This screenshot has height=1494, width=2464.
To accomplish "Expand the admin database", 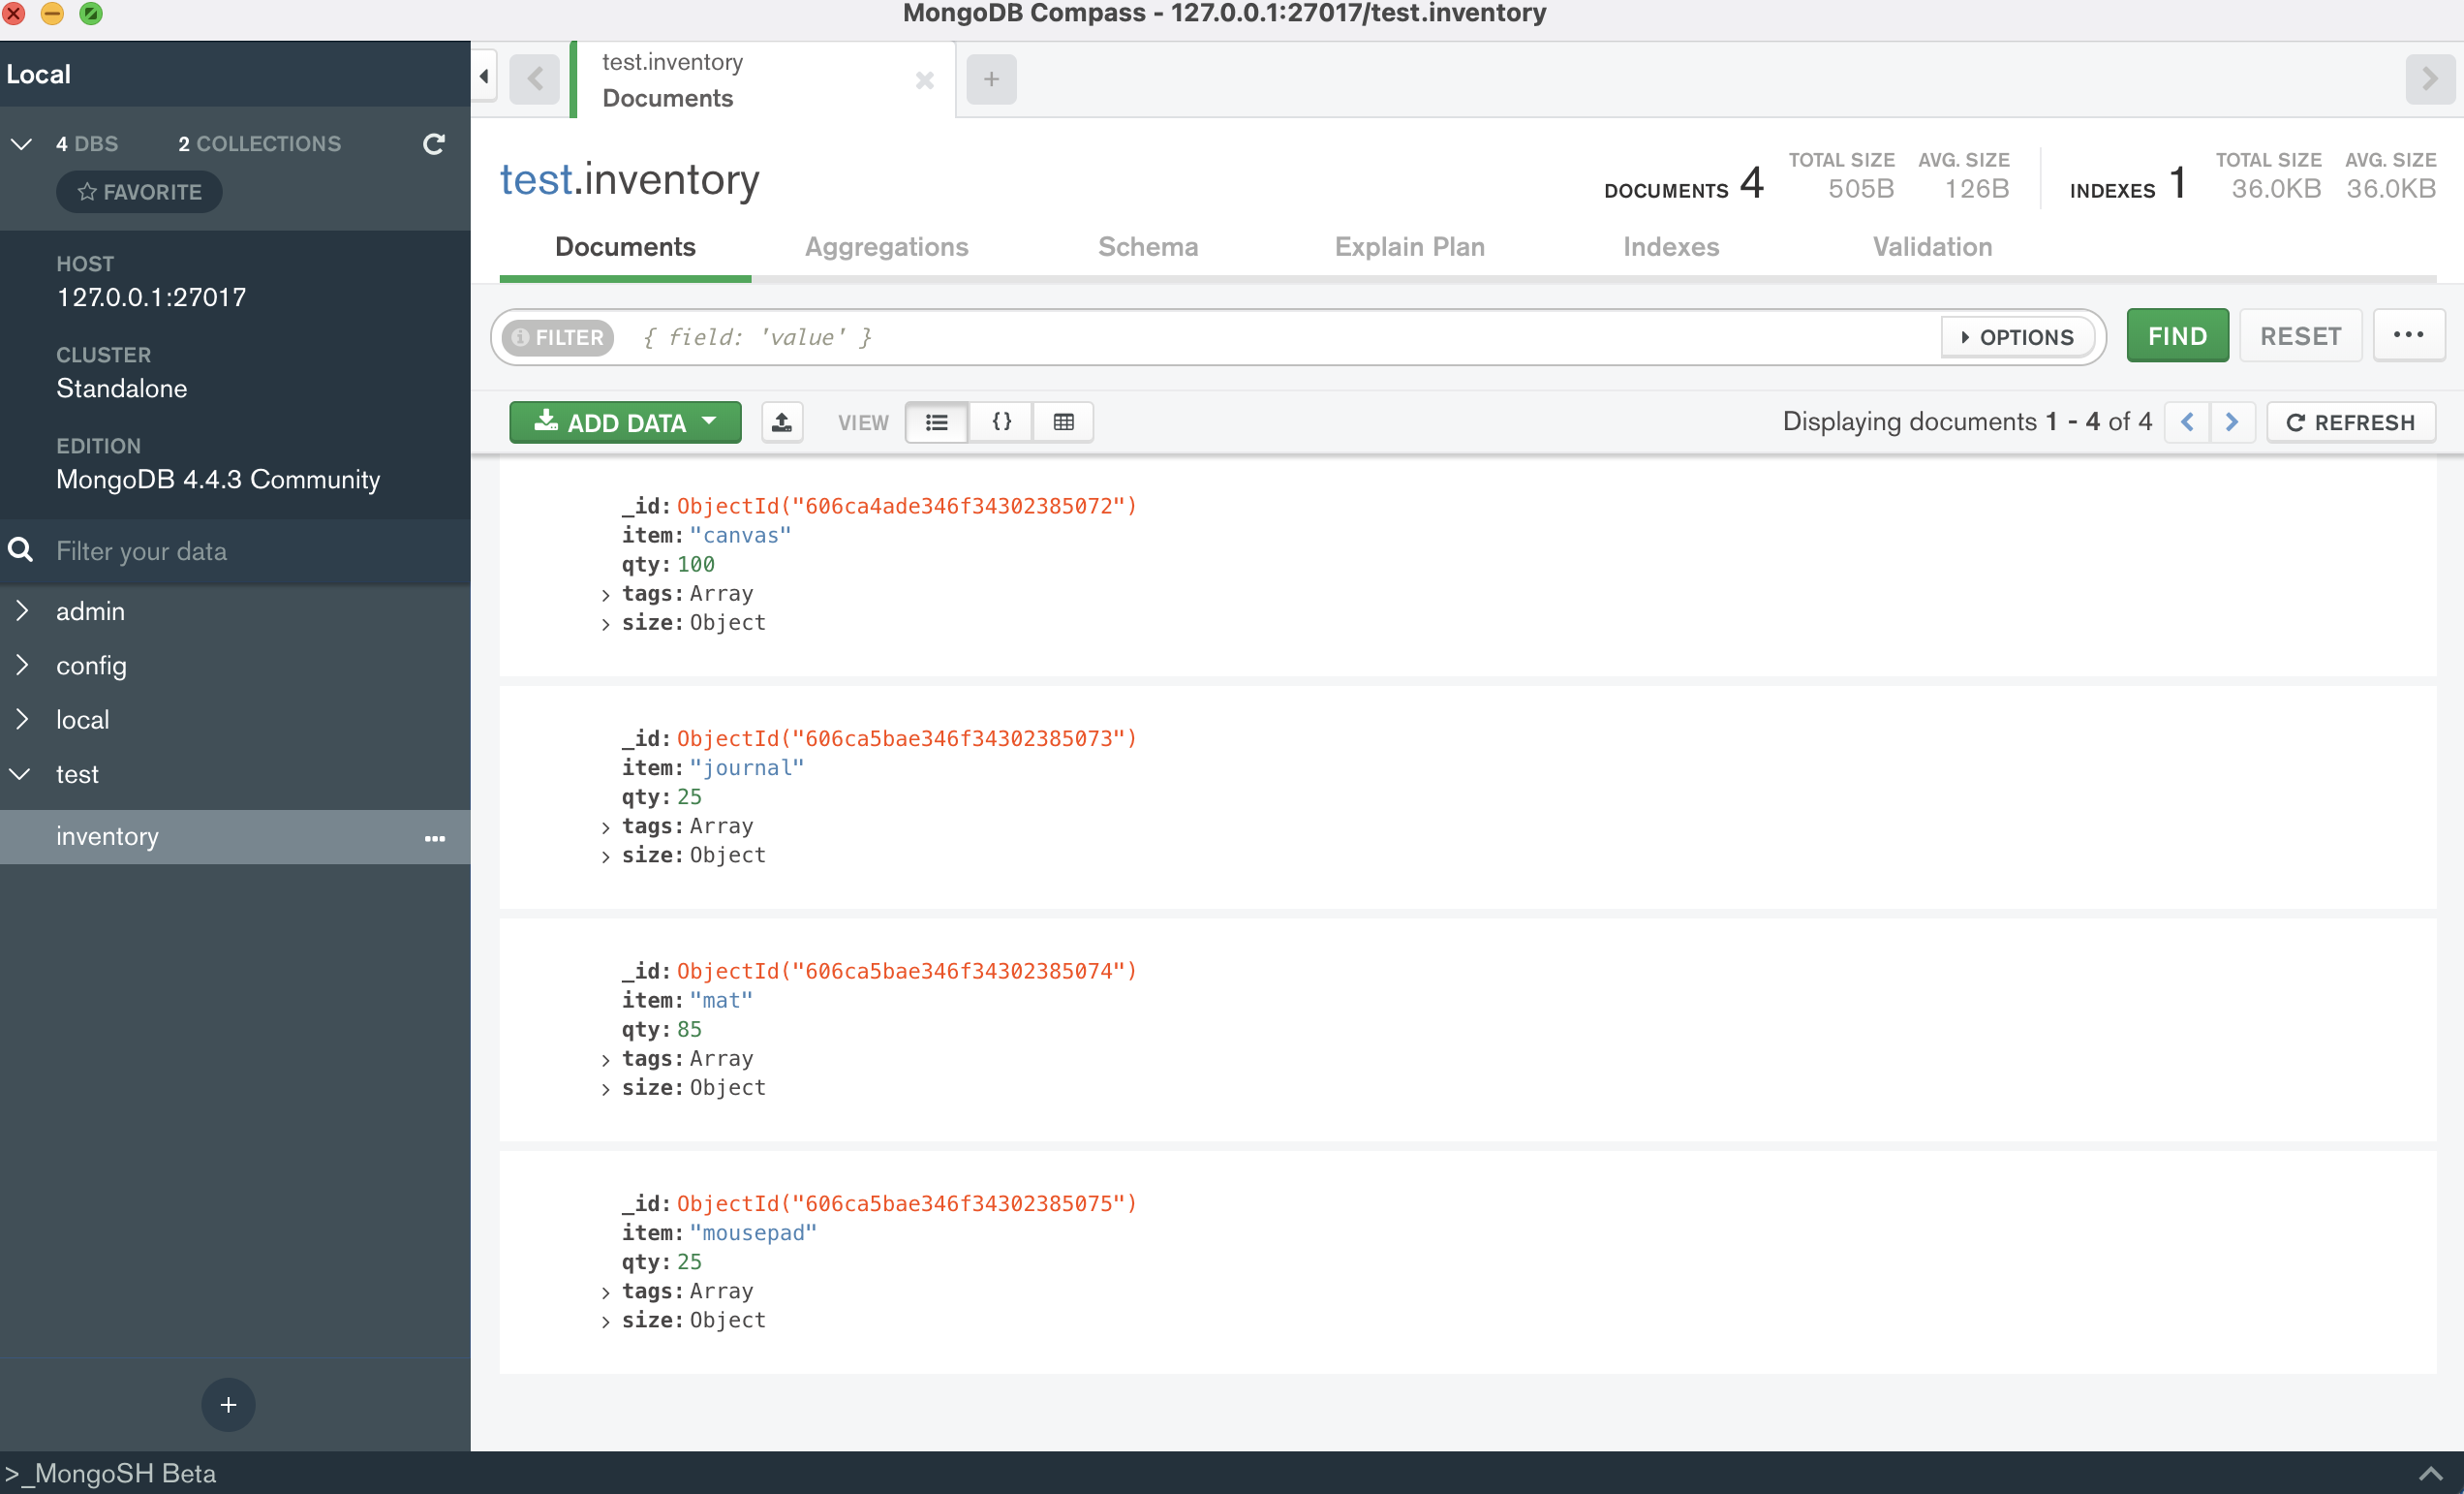I will click(x=22, y=611).
